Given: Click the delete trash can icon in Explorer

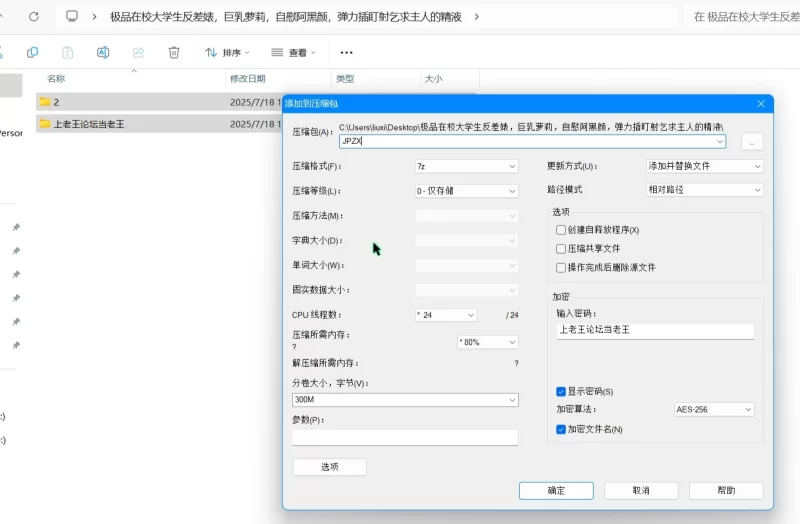Looking at the screenshot, I should (174, 53).
